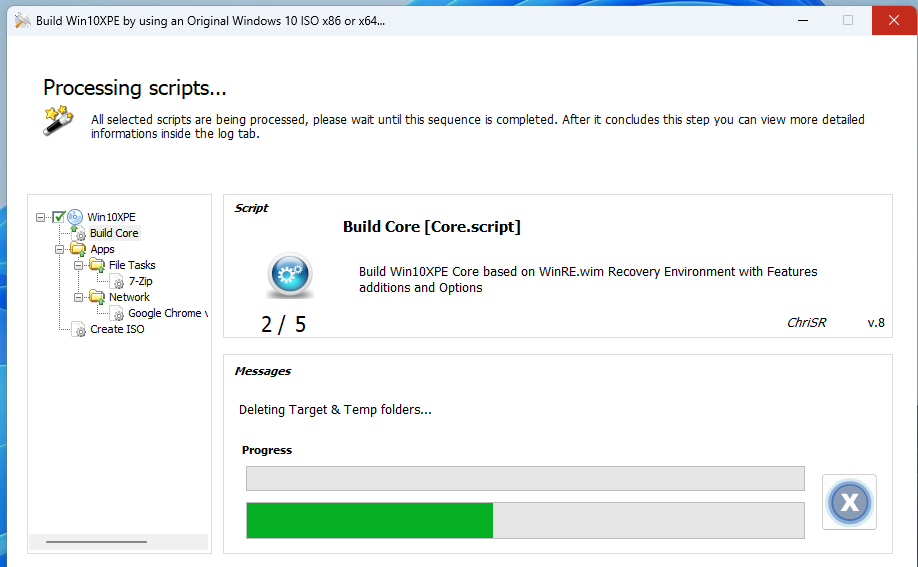Click the 'Build Core [Core.script]' title

point(431,227)
